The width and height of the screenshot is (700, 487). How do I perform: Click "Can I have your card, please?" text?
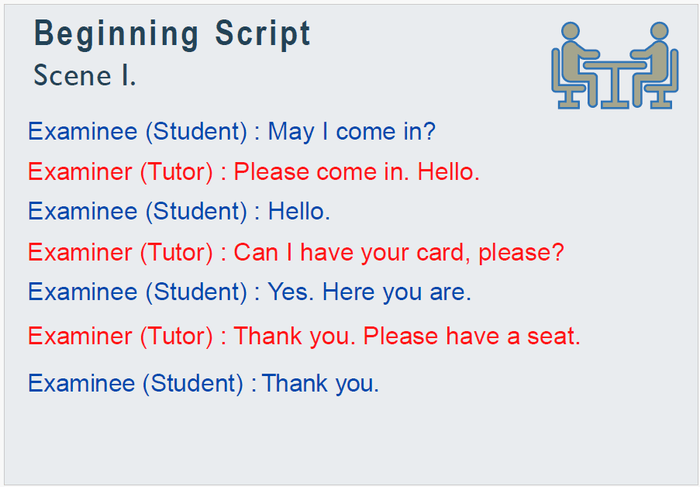tap(399, 252)
